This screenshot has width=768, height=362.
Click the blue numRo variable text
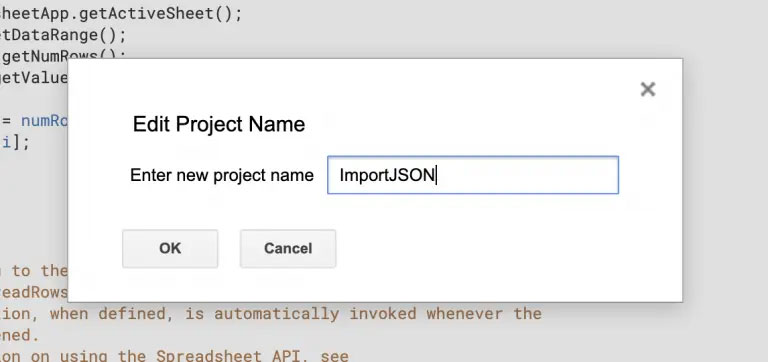coord(44,121)
